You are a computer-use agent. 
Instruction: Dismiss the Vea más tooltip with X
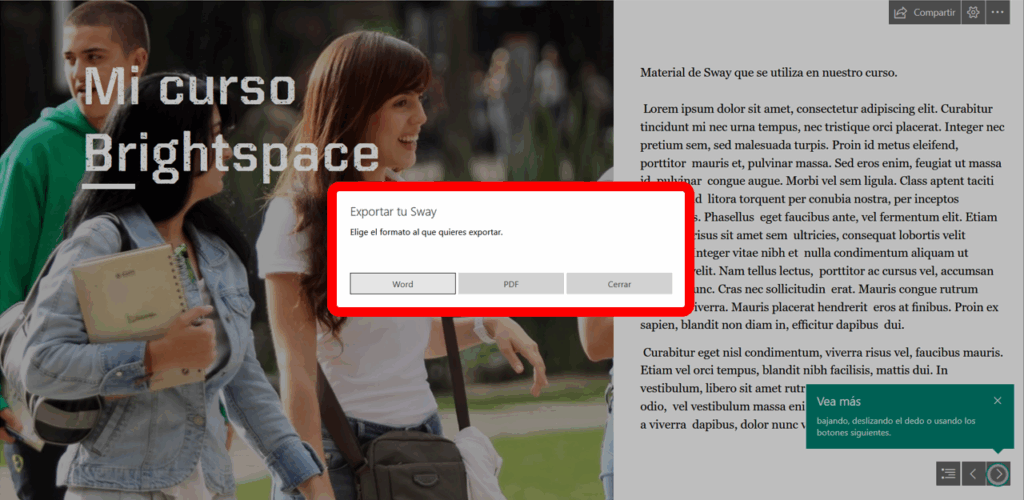coord(997,401)
